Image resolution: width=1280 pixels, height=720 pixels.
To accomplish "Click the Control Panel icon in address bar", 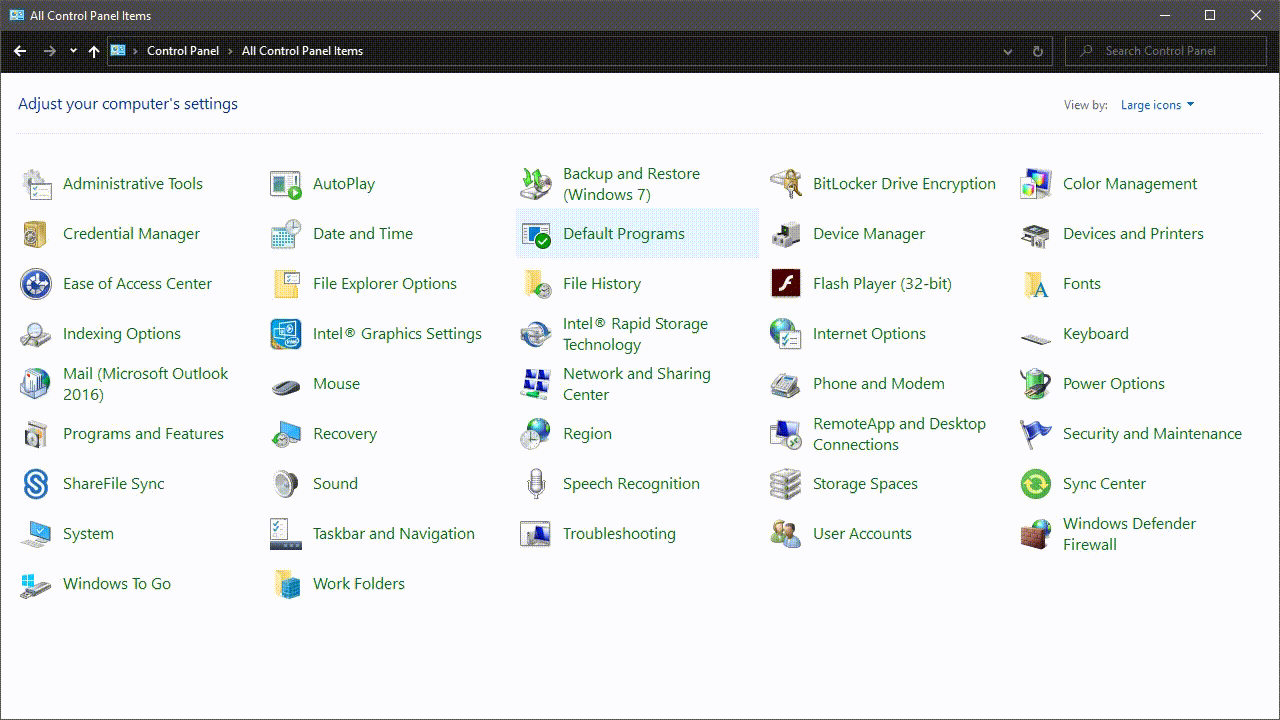I will pos(118,51).
